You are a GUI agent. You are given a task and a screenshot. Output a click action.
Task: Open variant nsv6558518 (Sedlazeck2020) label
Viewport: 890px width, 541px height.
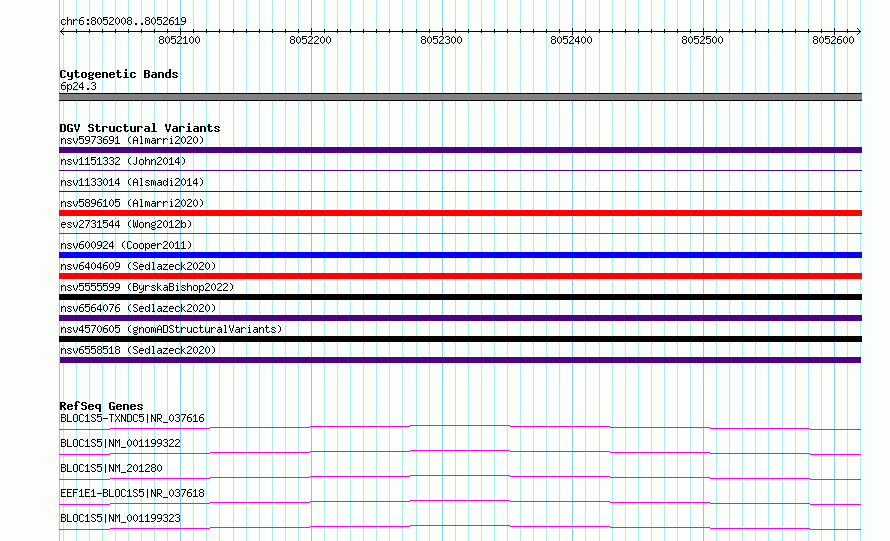click(138, 350)
